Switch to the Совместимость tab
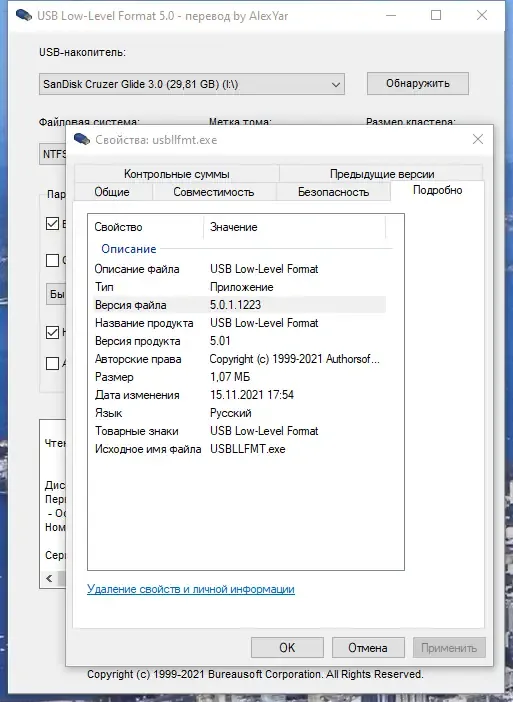The height and width of the screenshot is (702, 513). [214, 192]
